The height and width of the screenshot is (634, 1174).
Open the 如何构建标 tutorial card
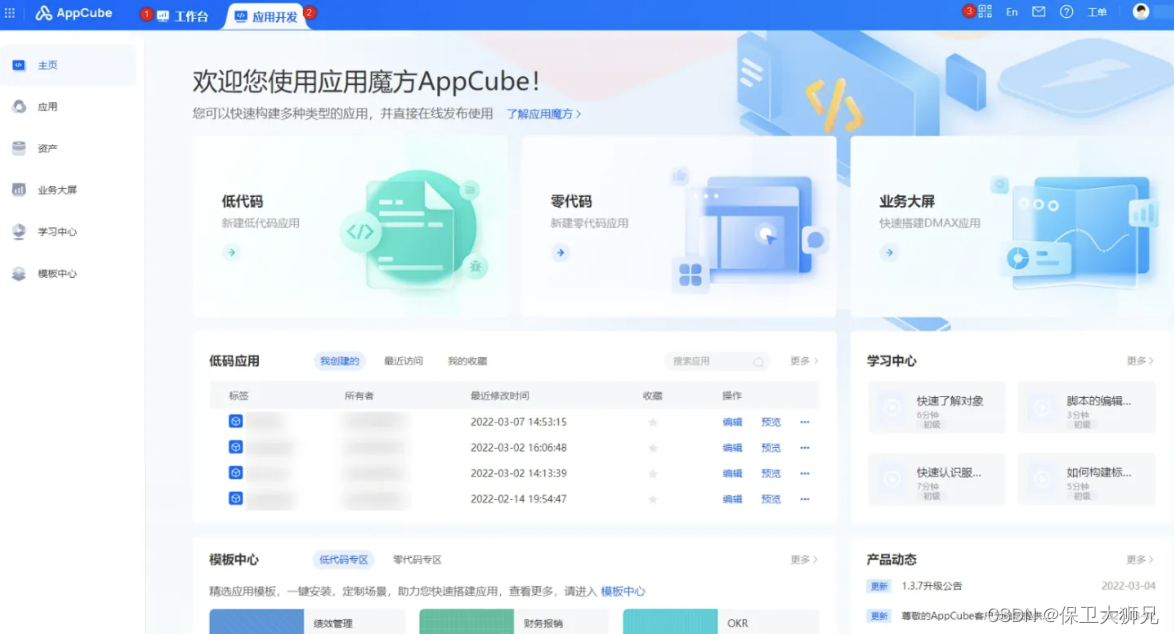tap(1086, 479)
